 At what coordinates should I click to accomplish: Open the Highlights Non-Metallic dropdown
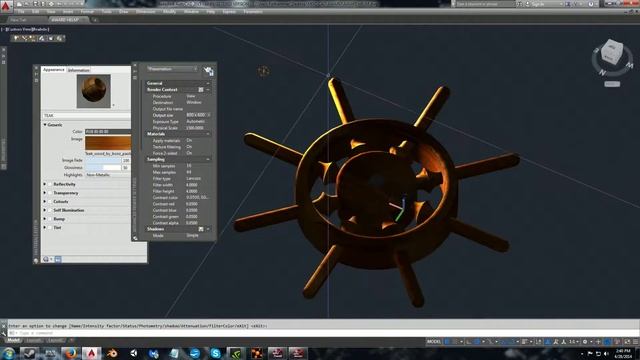click(108, 175)
